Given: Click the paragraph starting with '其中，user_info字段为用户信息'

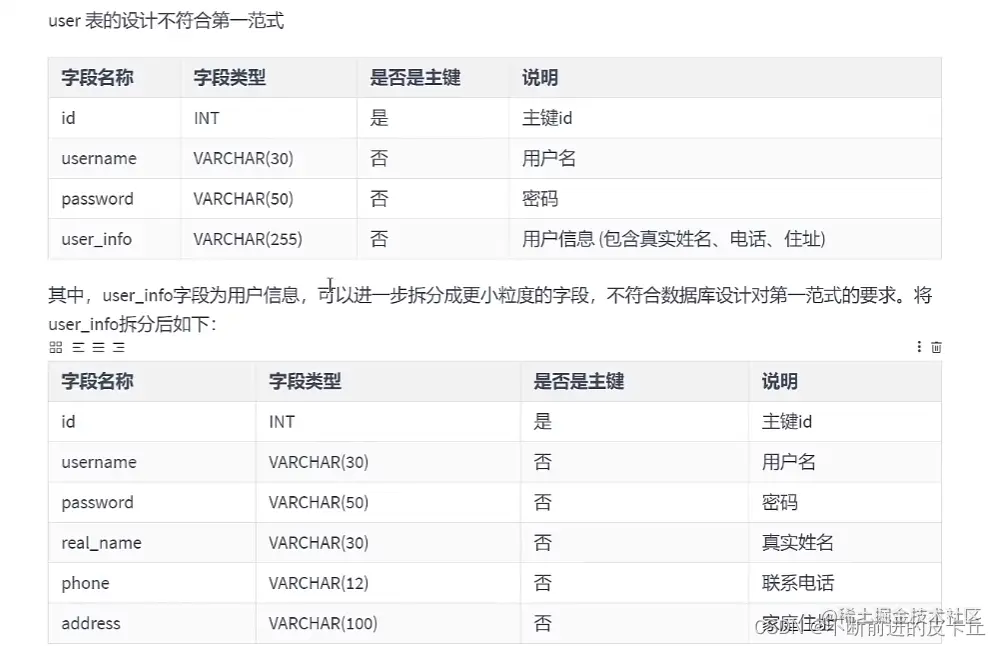Looking at the screenshot, I should pyautogui.click(x=490, y=310).
